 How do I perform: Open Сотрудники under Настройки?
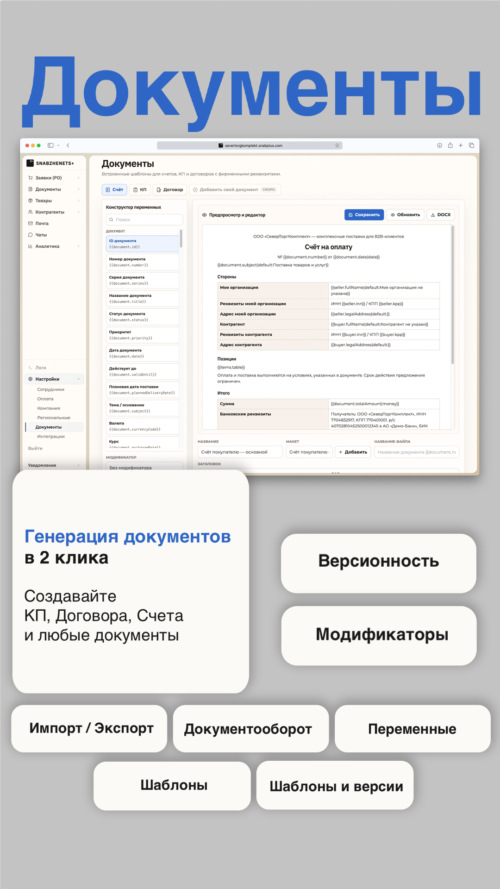tap(50, 390)
